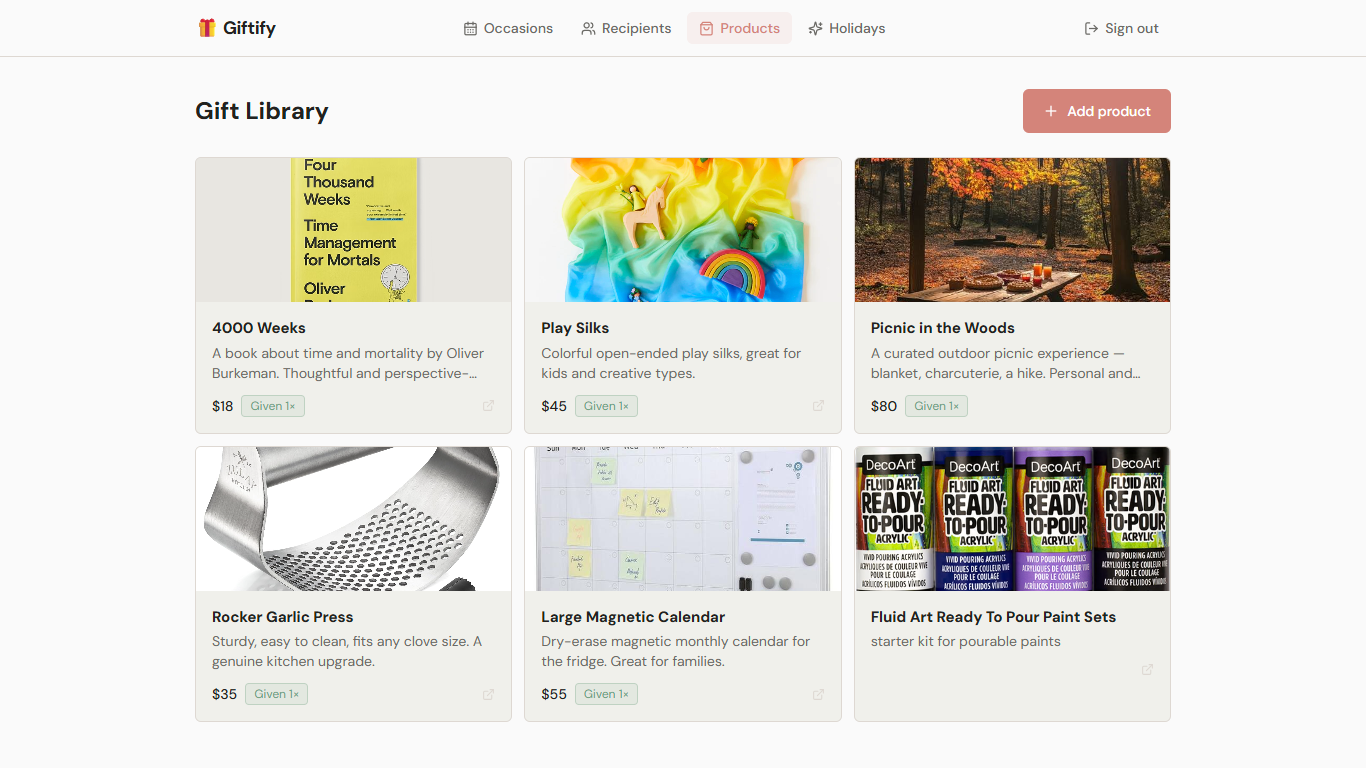The width and height of the screenshot is (1366, 768).
Task: Click the Giftify brand name
Action: (x=249, y=28)
